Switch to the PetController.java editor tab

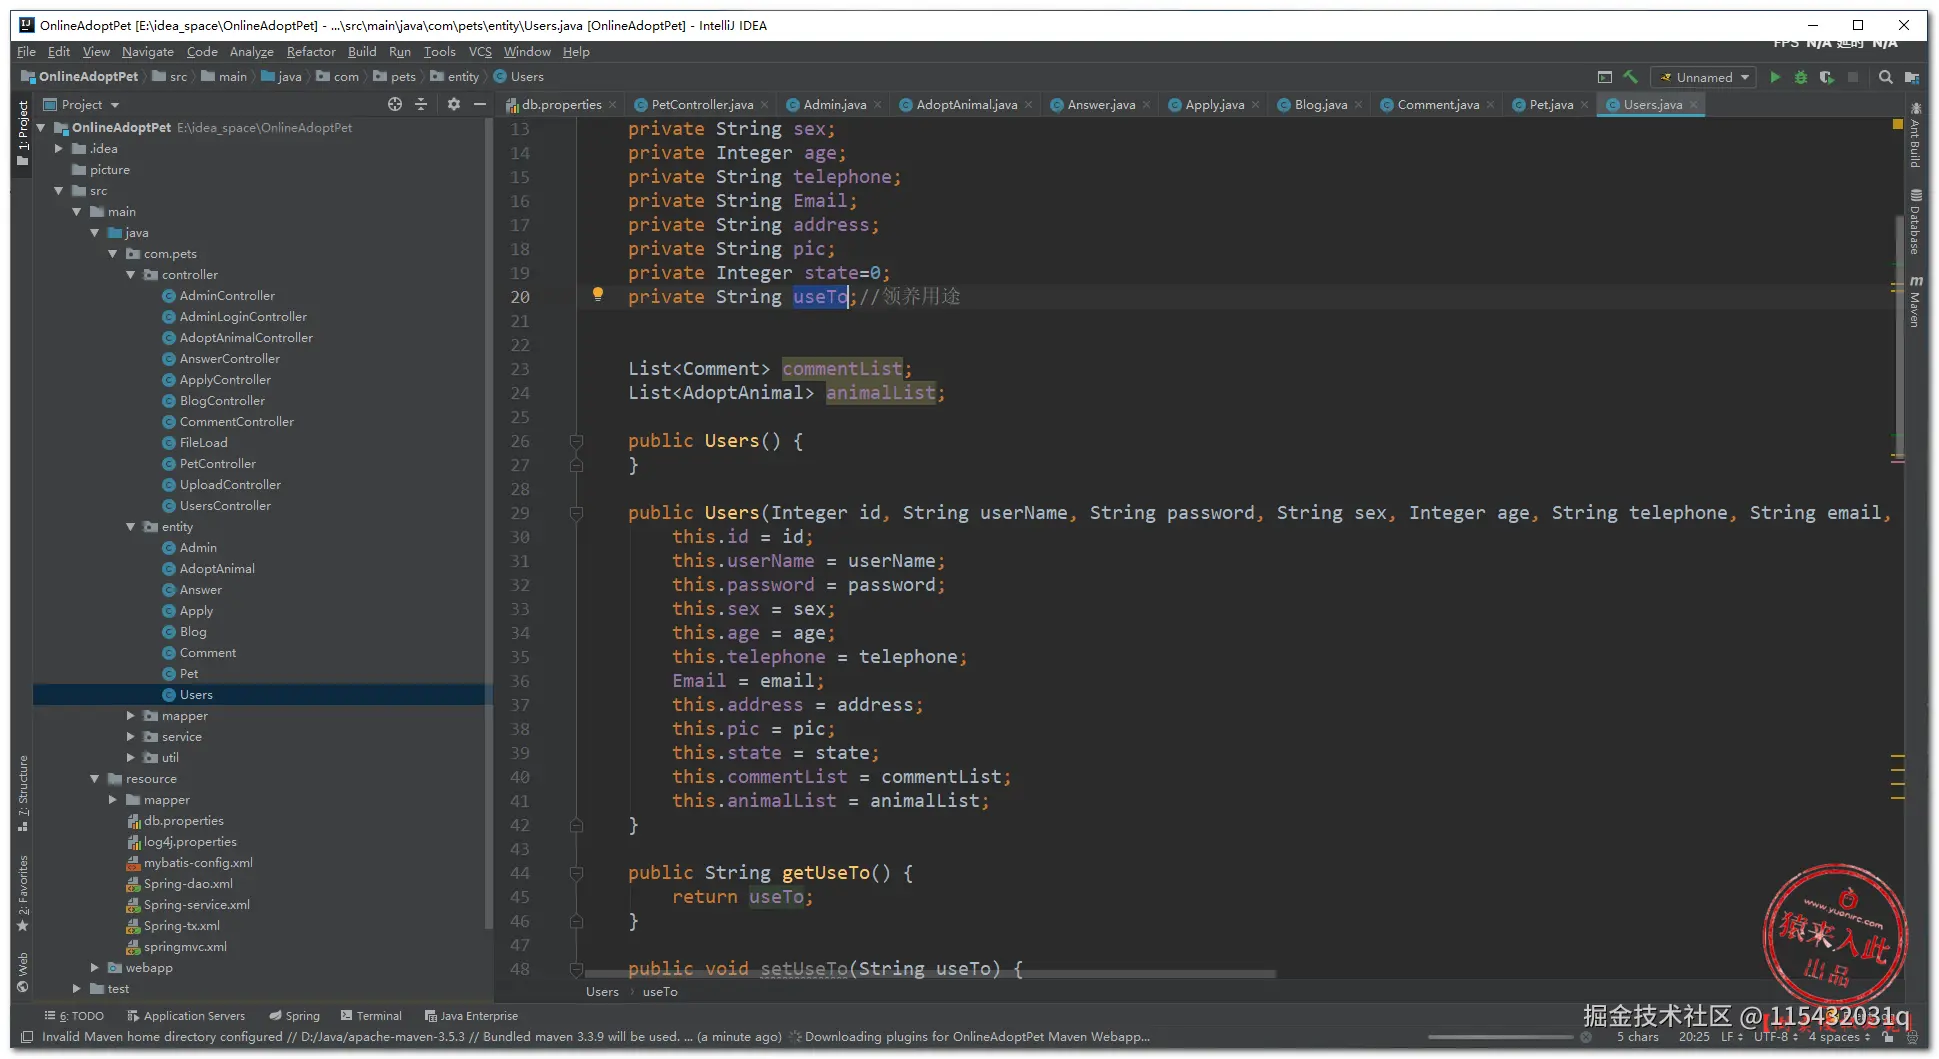(701, 104)
